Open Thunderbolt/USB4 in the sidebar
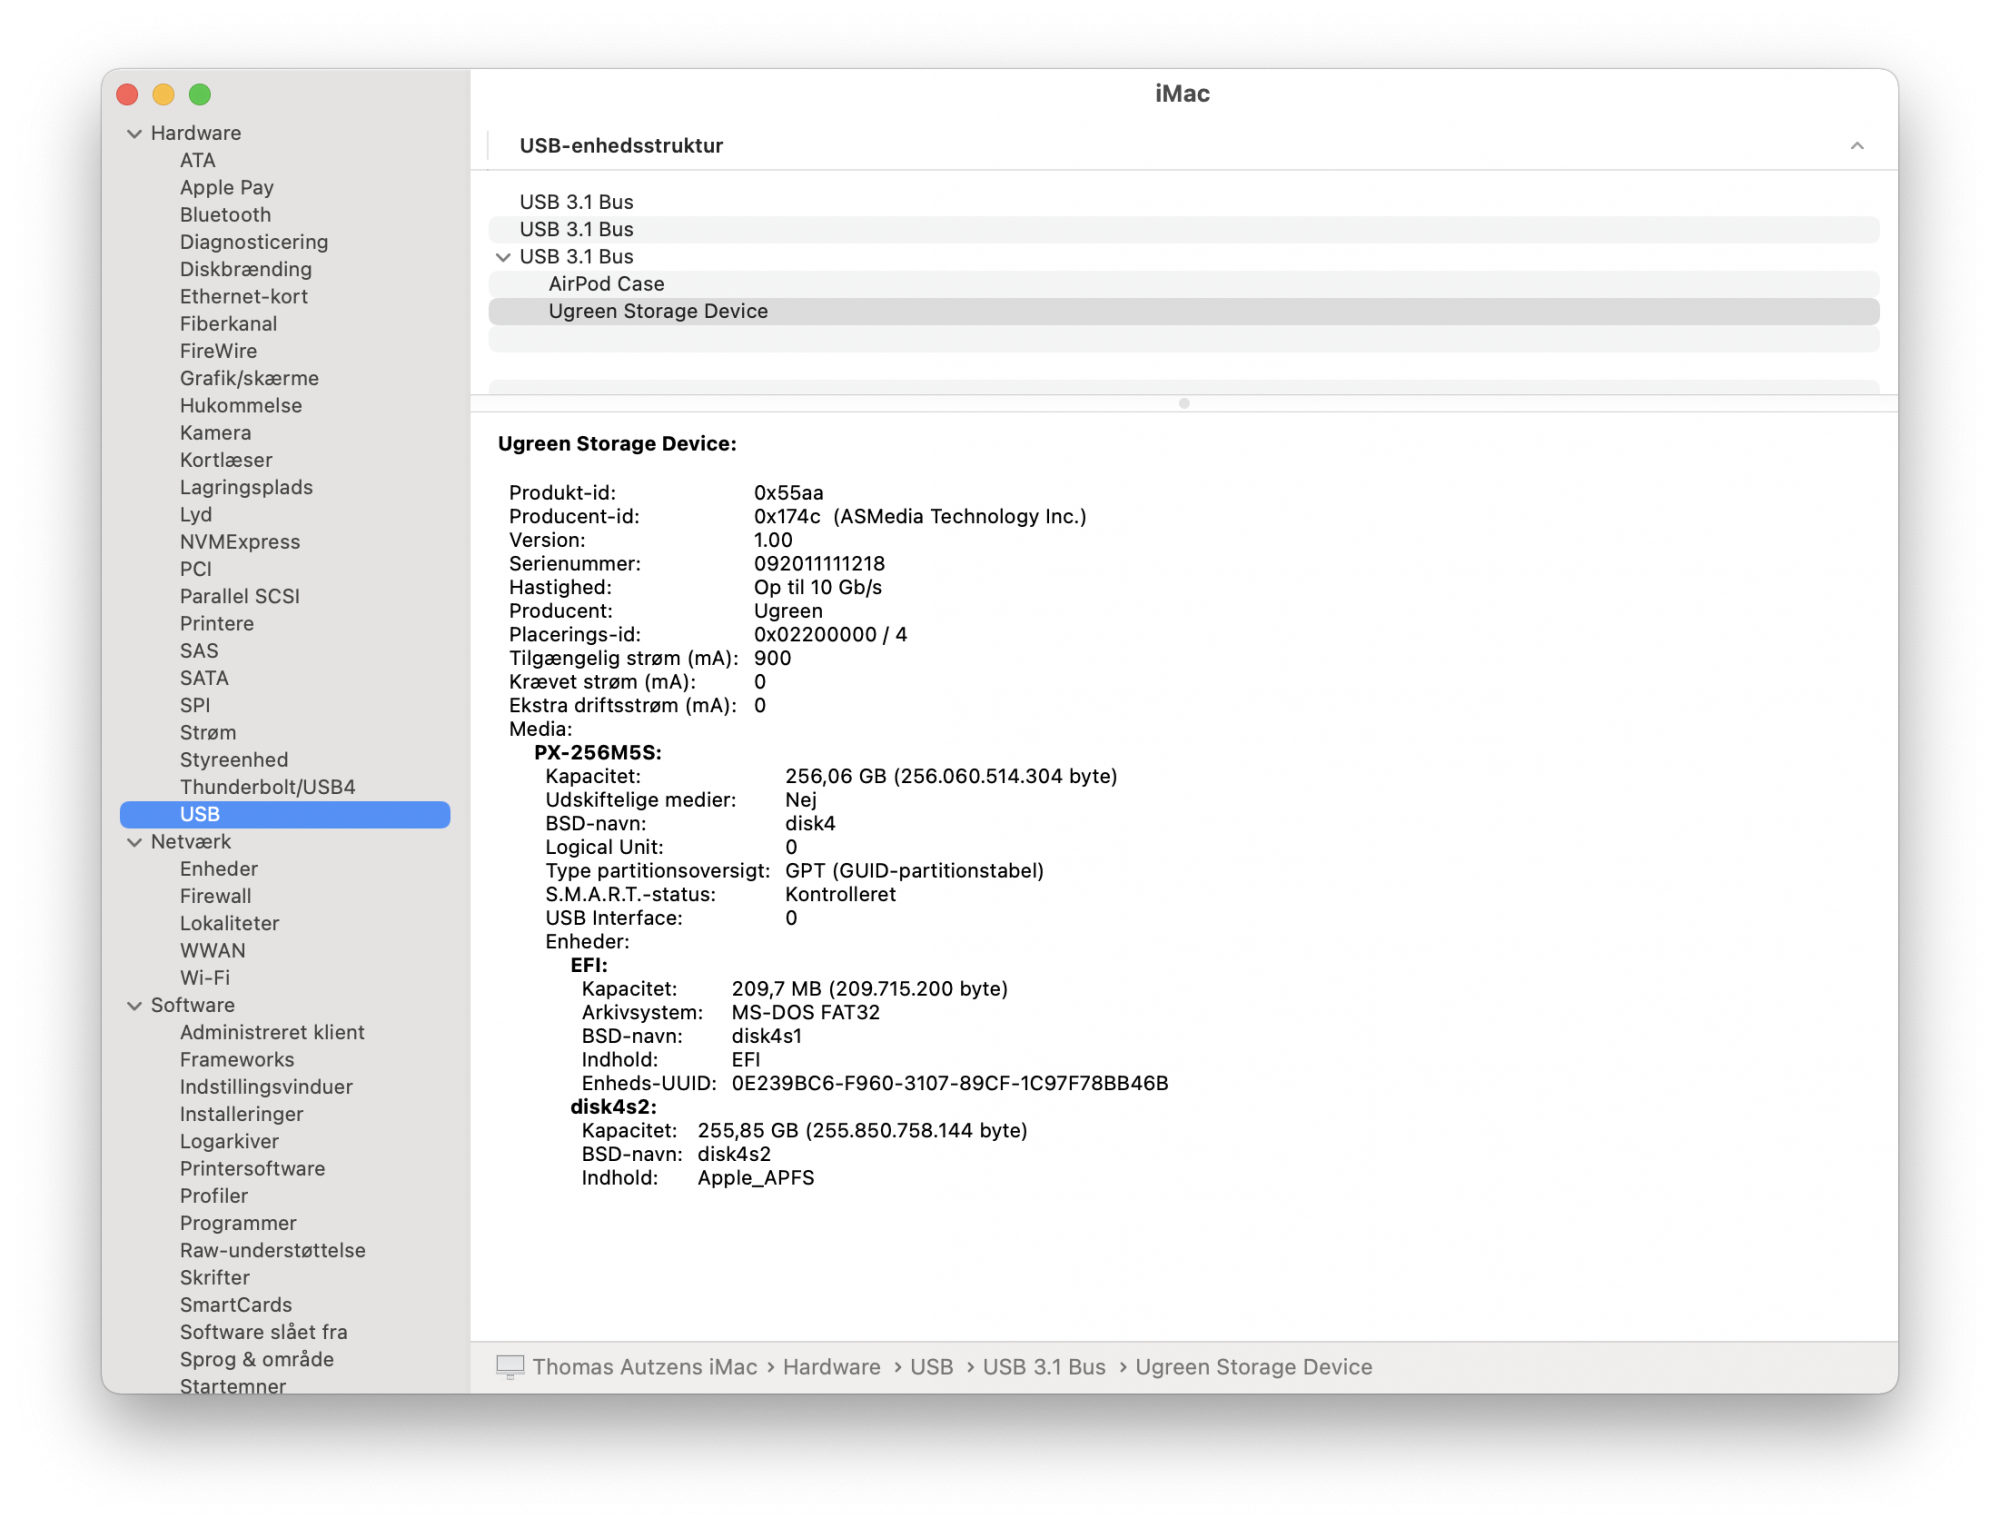 [x=267, y=787]
